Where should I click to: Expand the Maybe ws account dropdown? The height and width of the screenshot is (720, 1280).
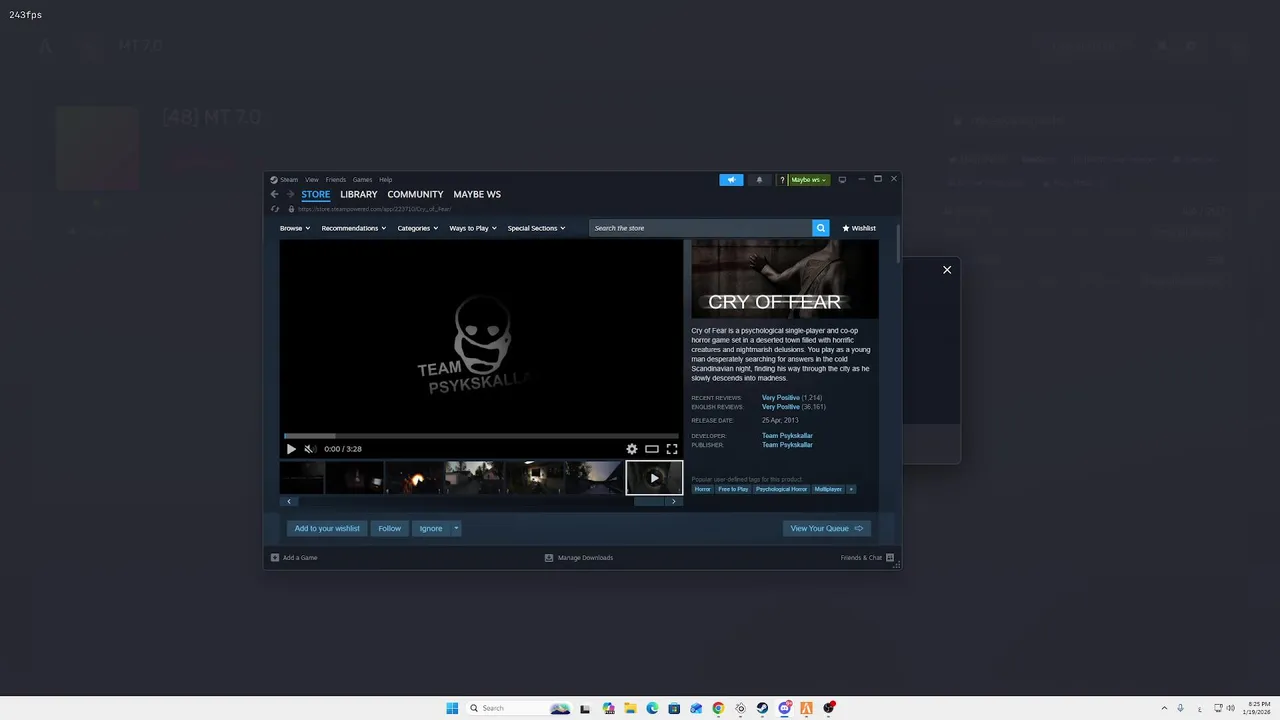pos(809,180)
